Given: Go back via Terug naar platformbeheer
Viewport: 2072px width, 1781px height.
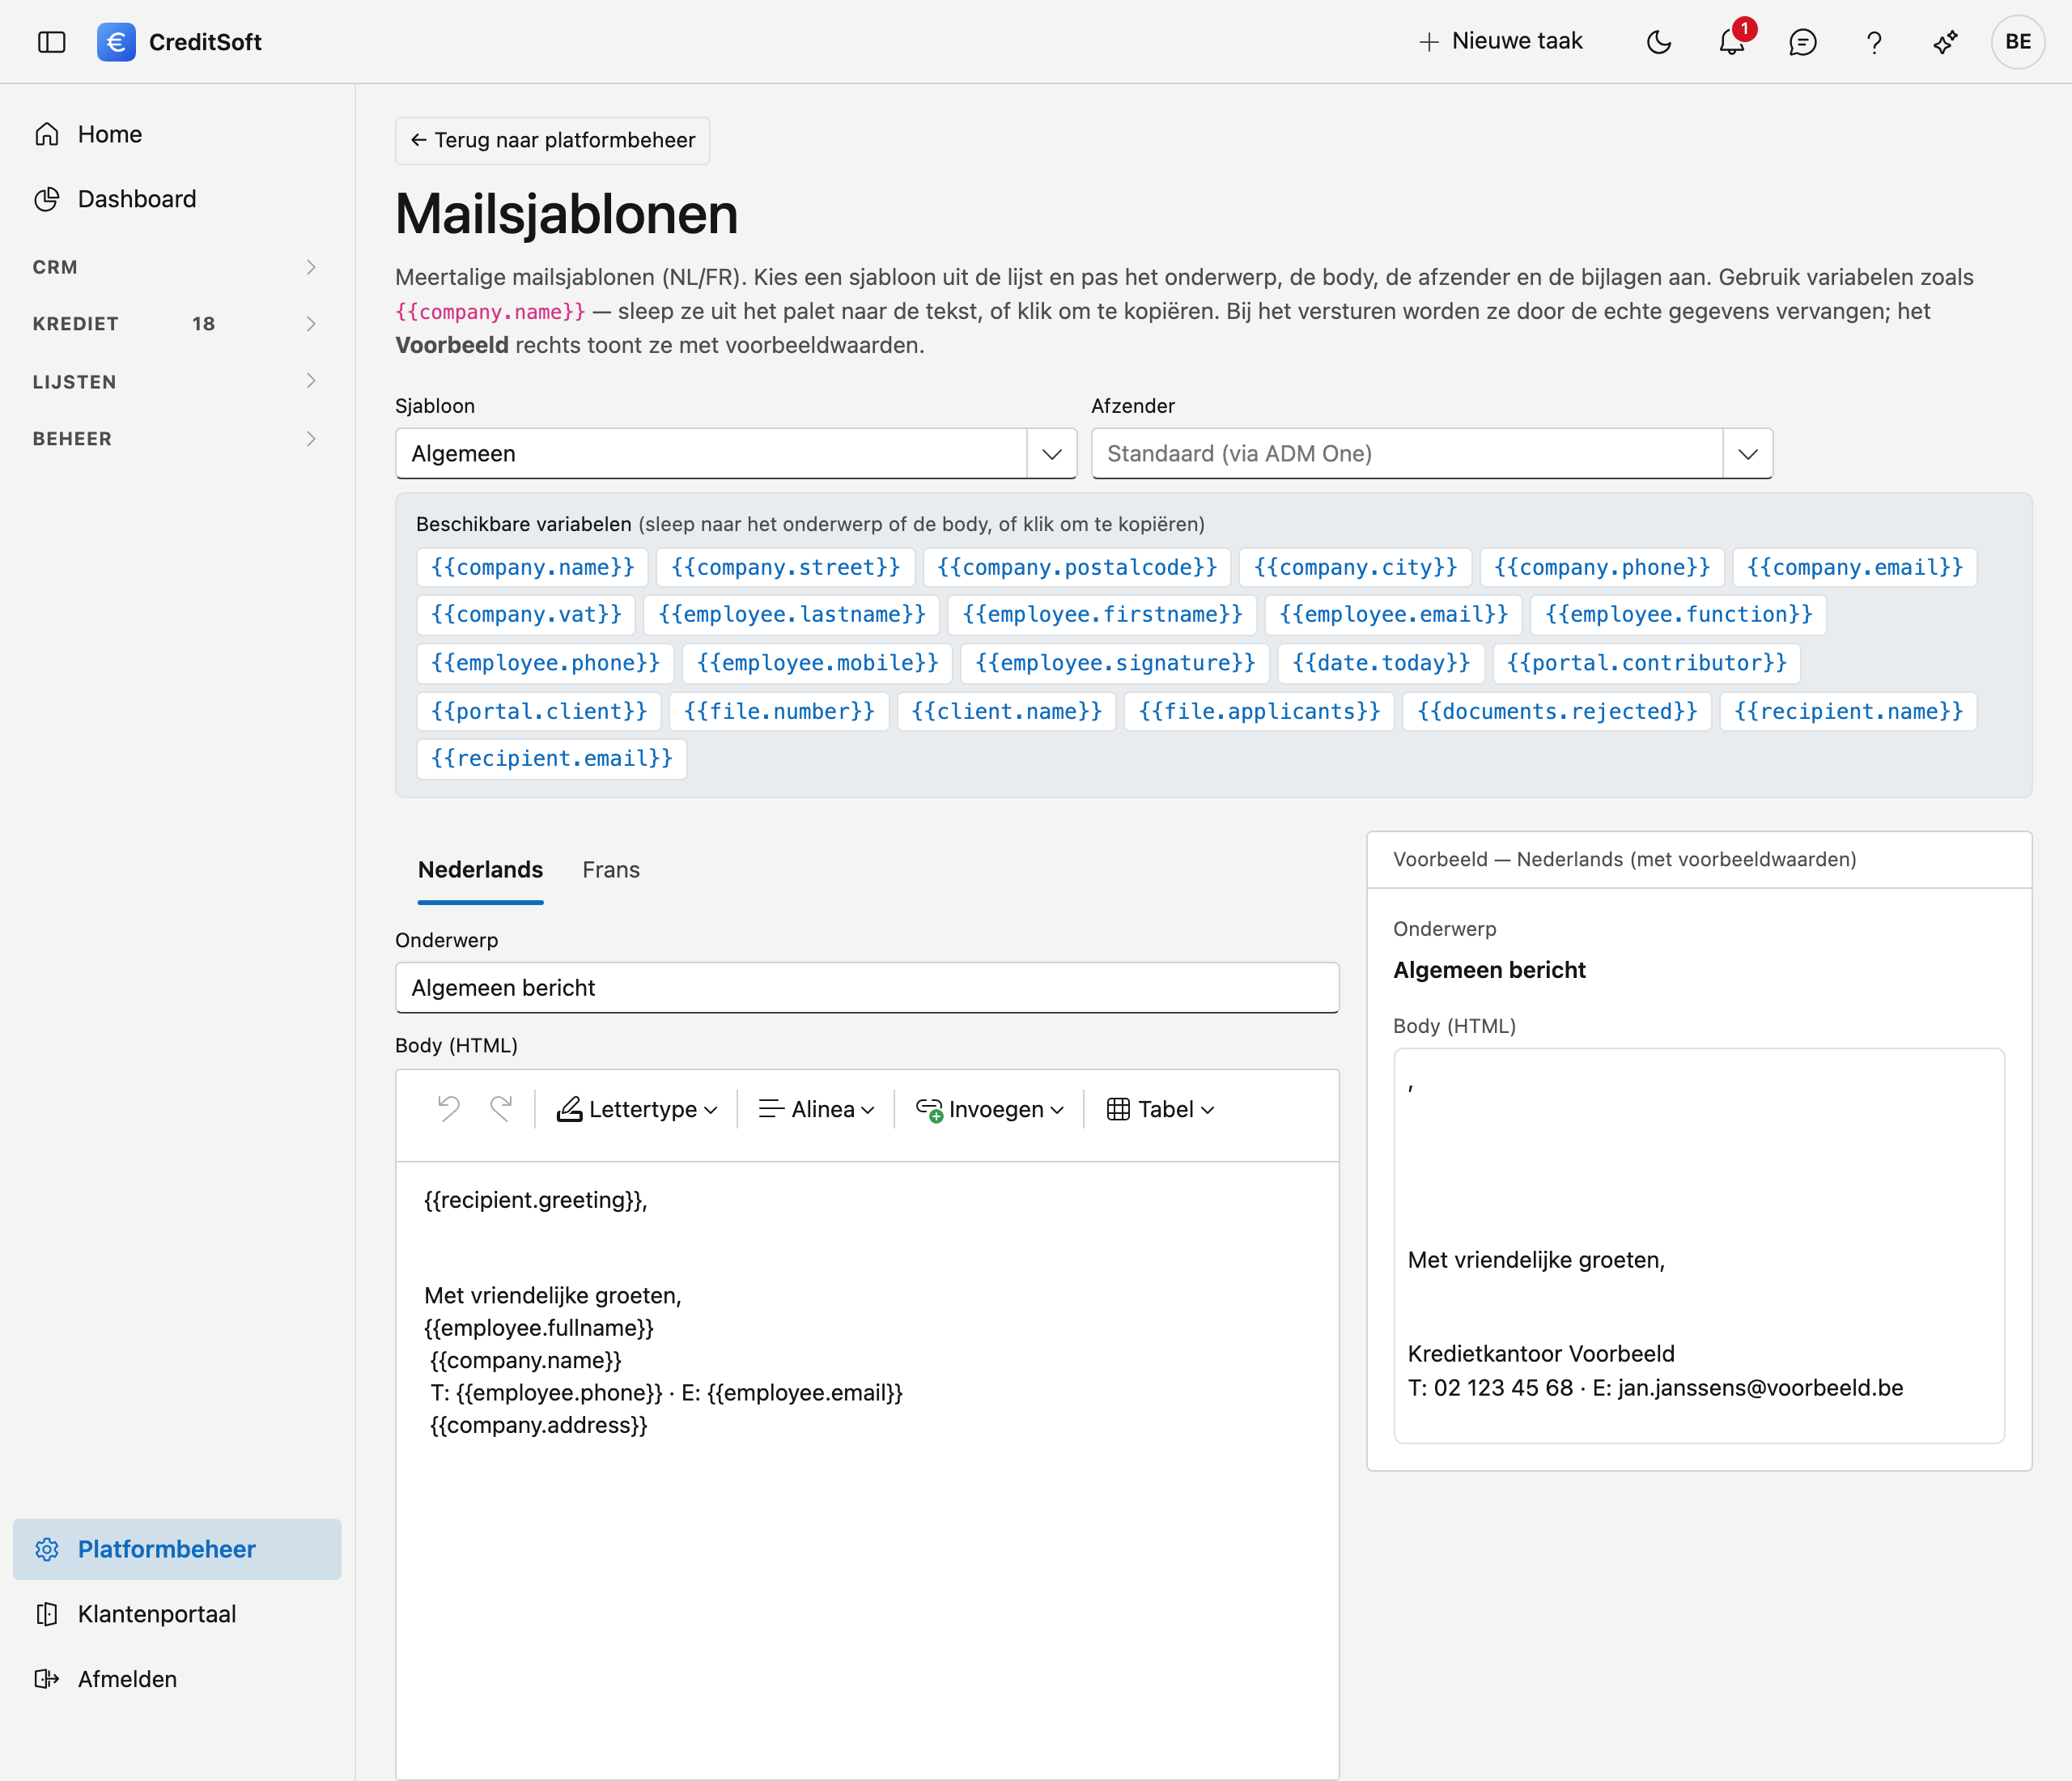Looking at the screenshot, I should point(553,140).
